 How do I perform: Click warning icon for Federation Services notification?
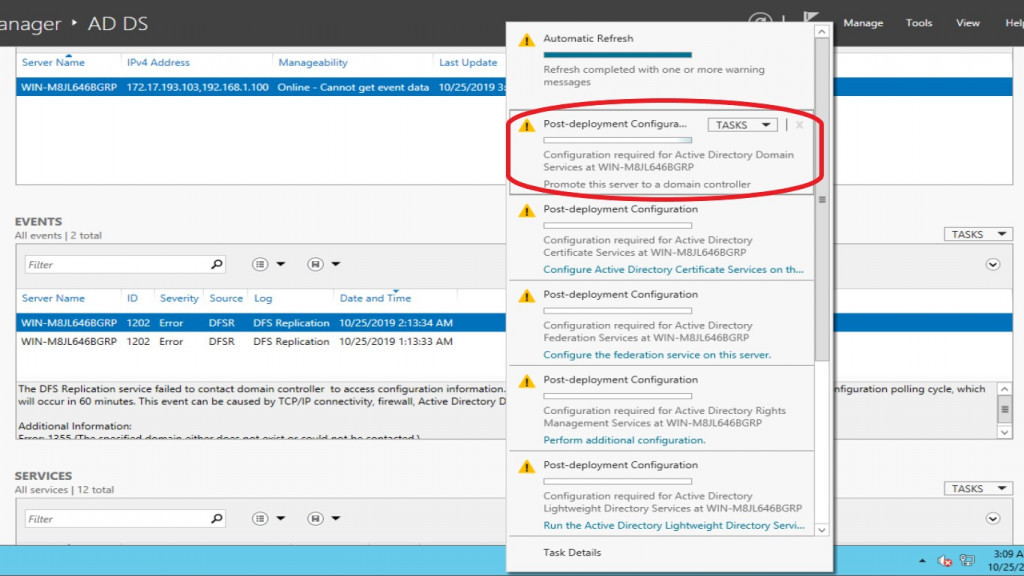(x=526, y=296)
